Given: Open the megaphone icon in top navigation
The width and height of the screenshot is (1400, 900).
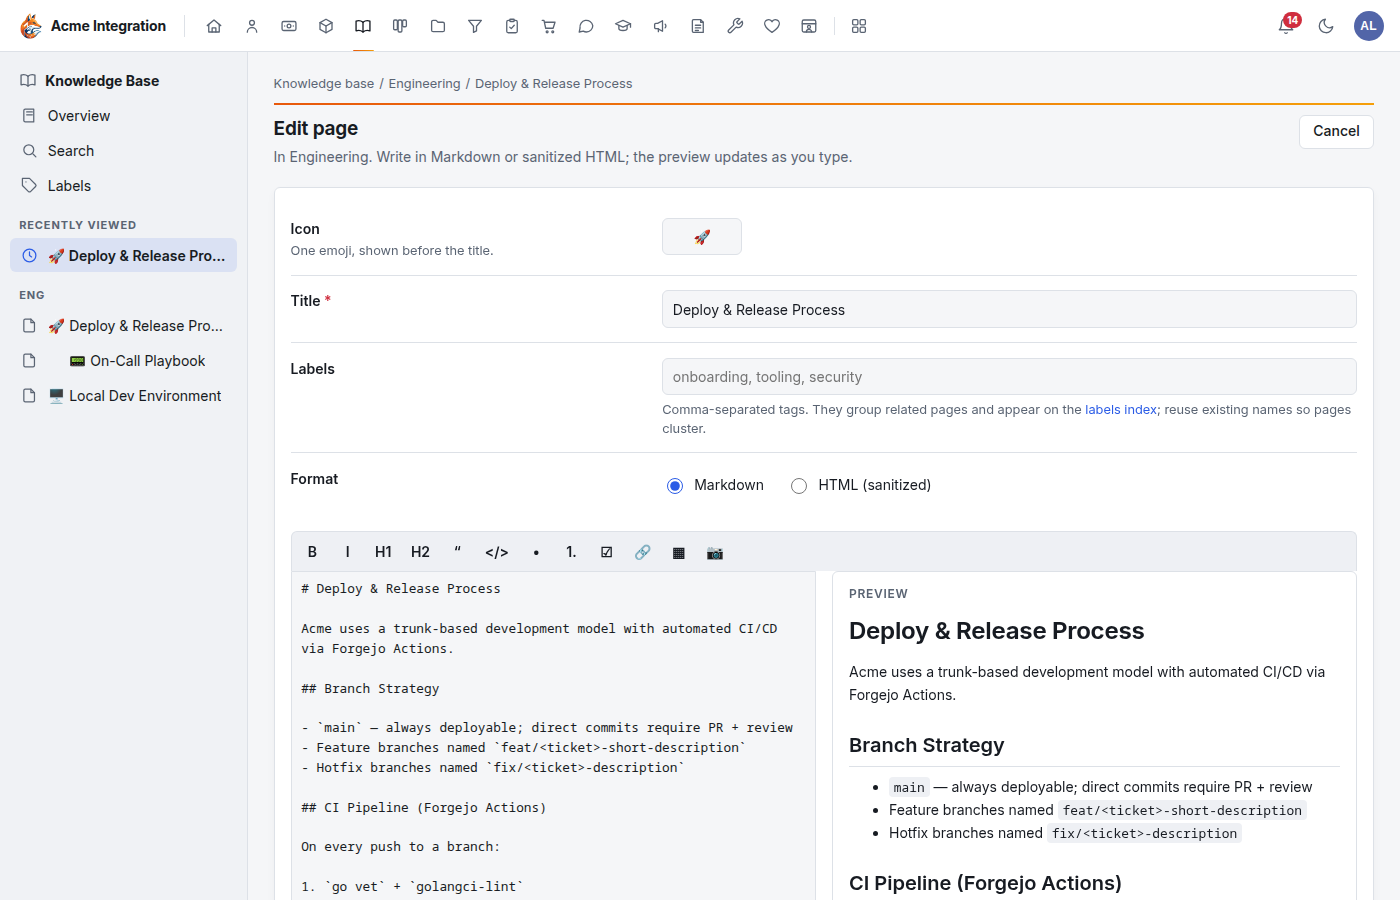Looking at the screenshot, I should pyautogui.click(x=661, y=26).
